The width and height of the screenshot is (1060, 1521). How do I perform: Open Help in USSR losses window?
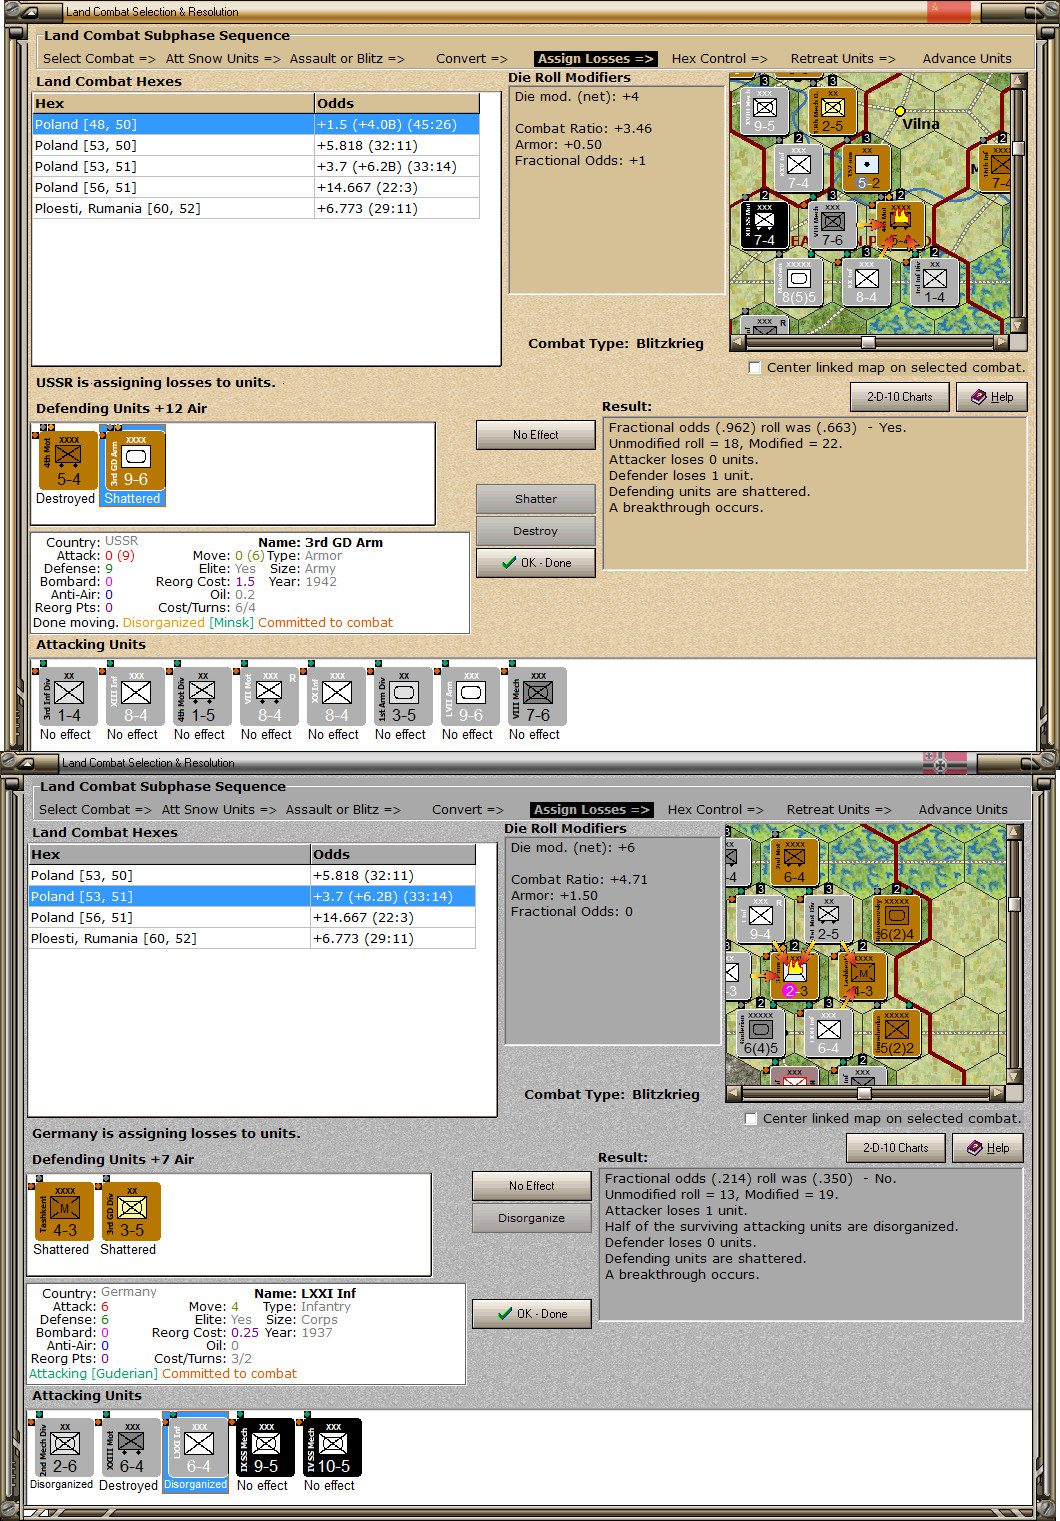pyautogui.click(x=992, y=397)
